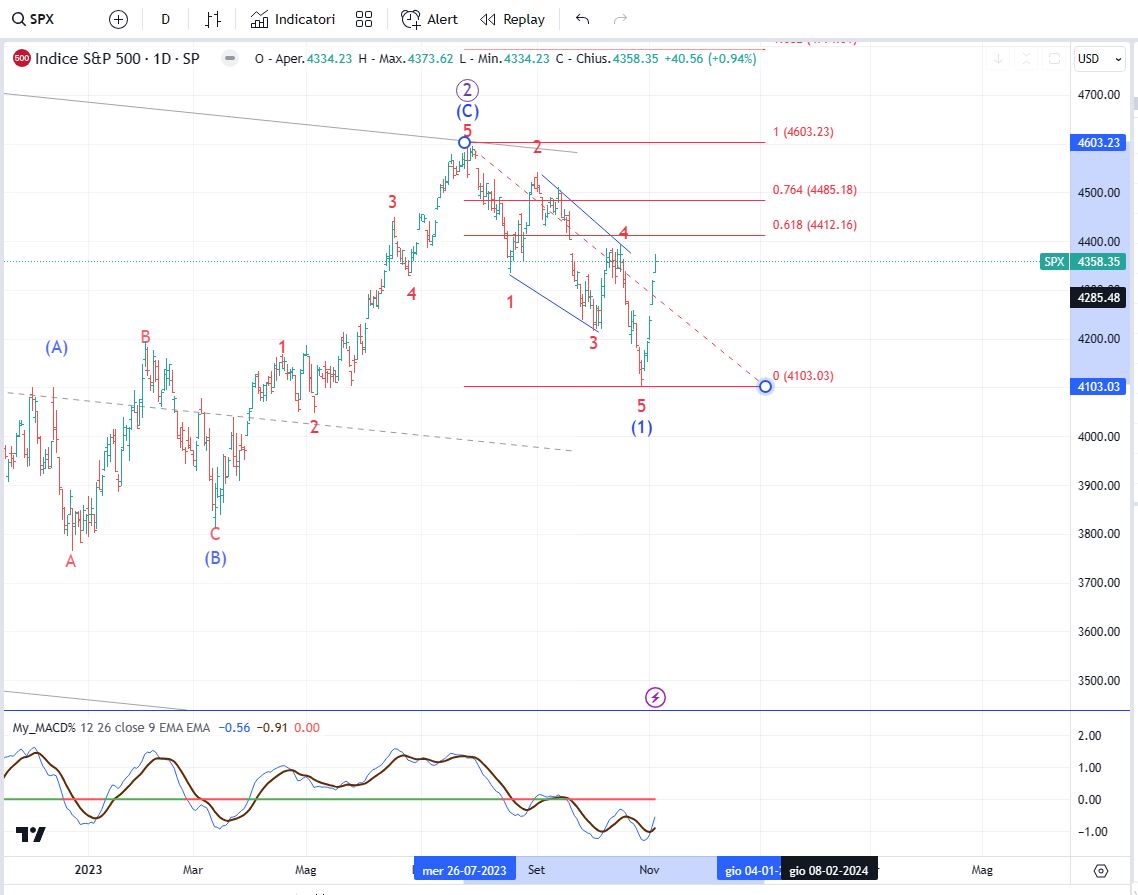Select the Fibonacci anchor point at 4103.03 level
1138x895 pixels.
tap(765, 386)
